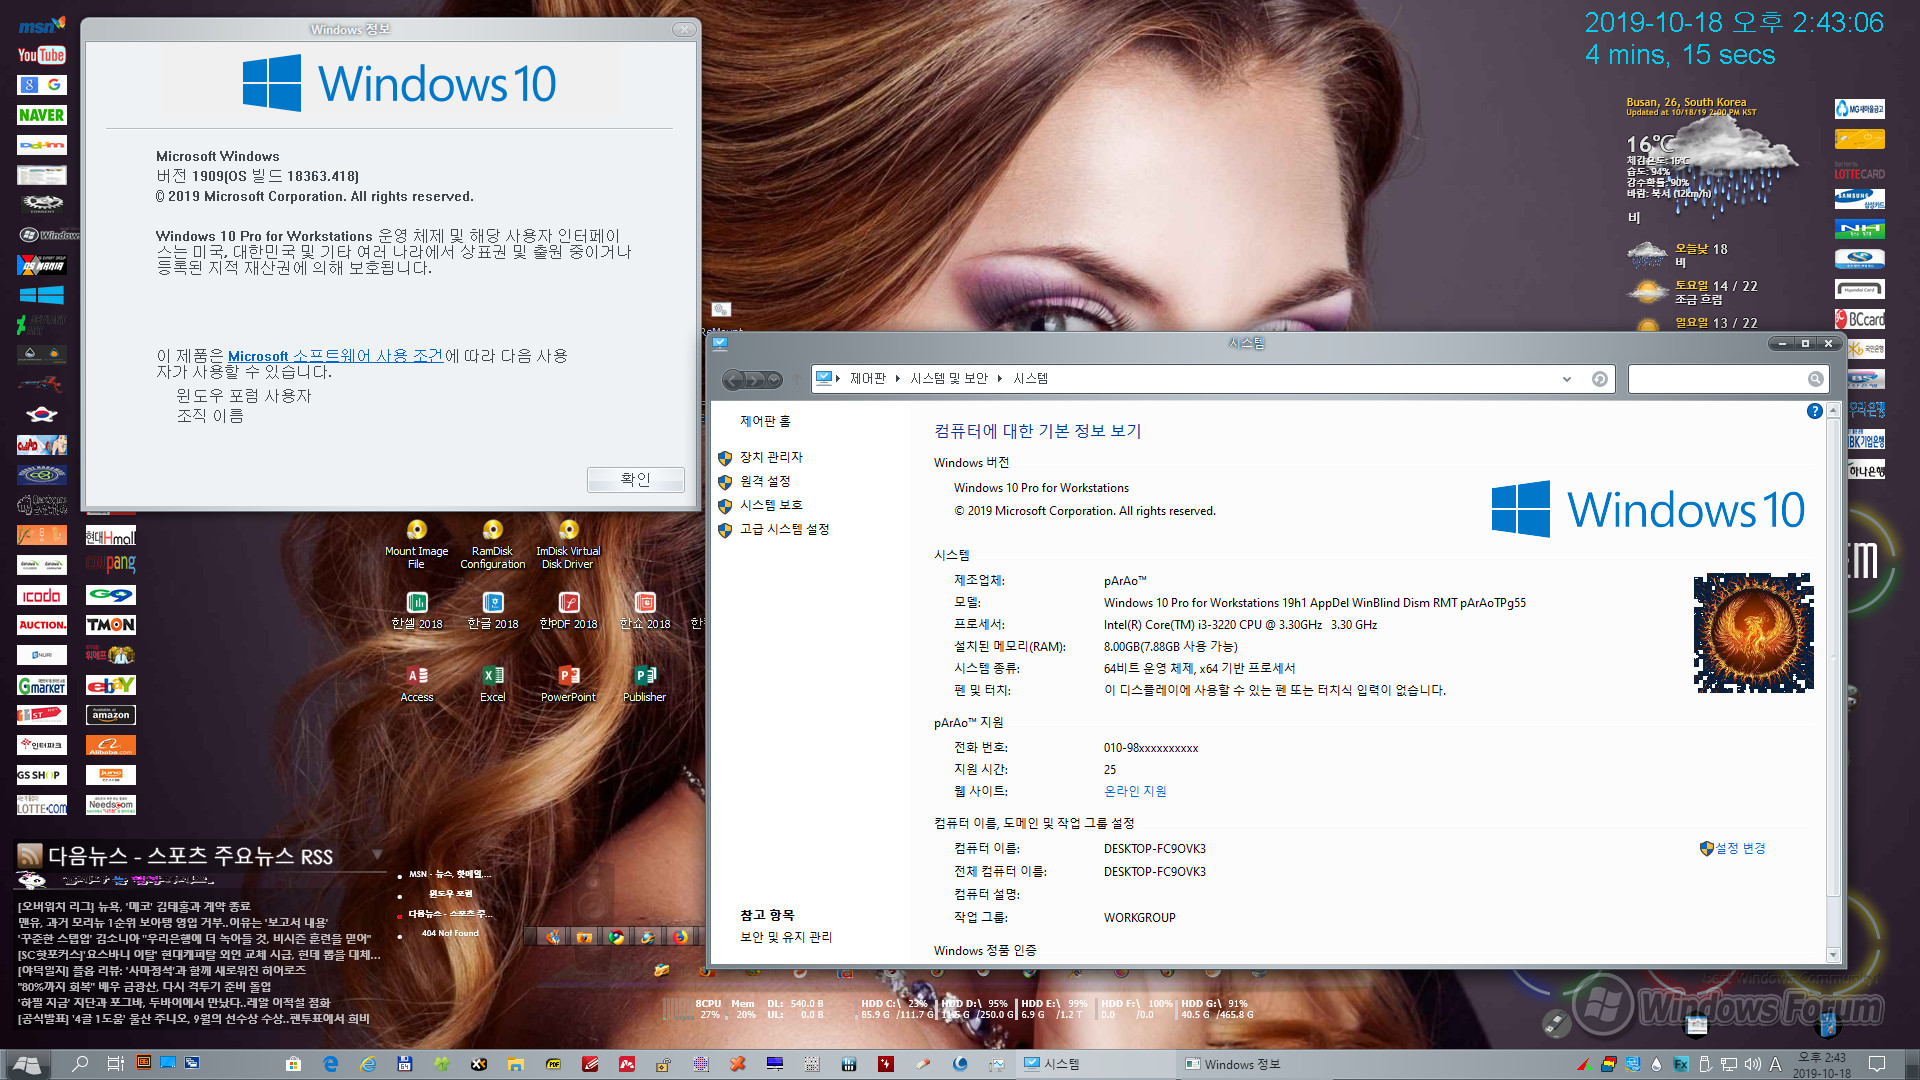This screenshot has width=1920, height=1080.
Task: Open the coupang shortcut icon
Action: (111, 564)
